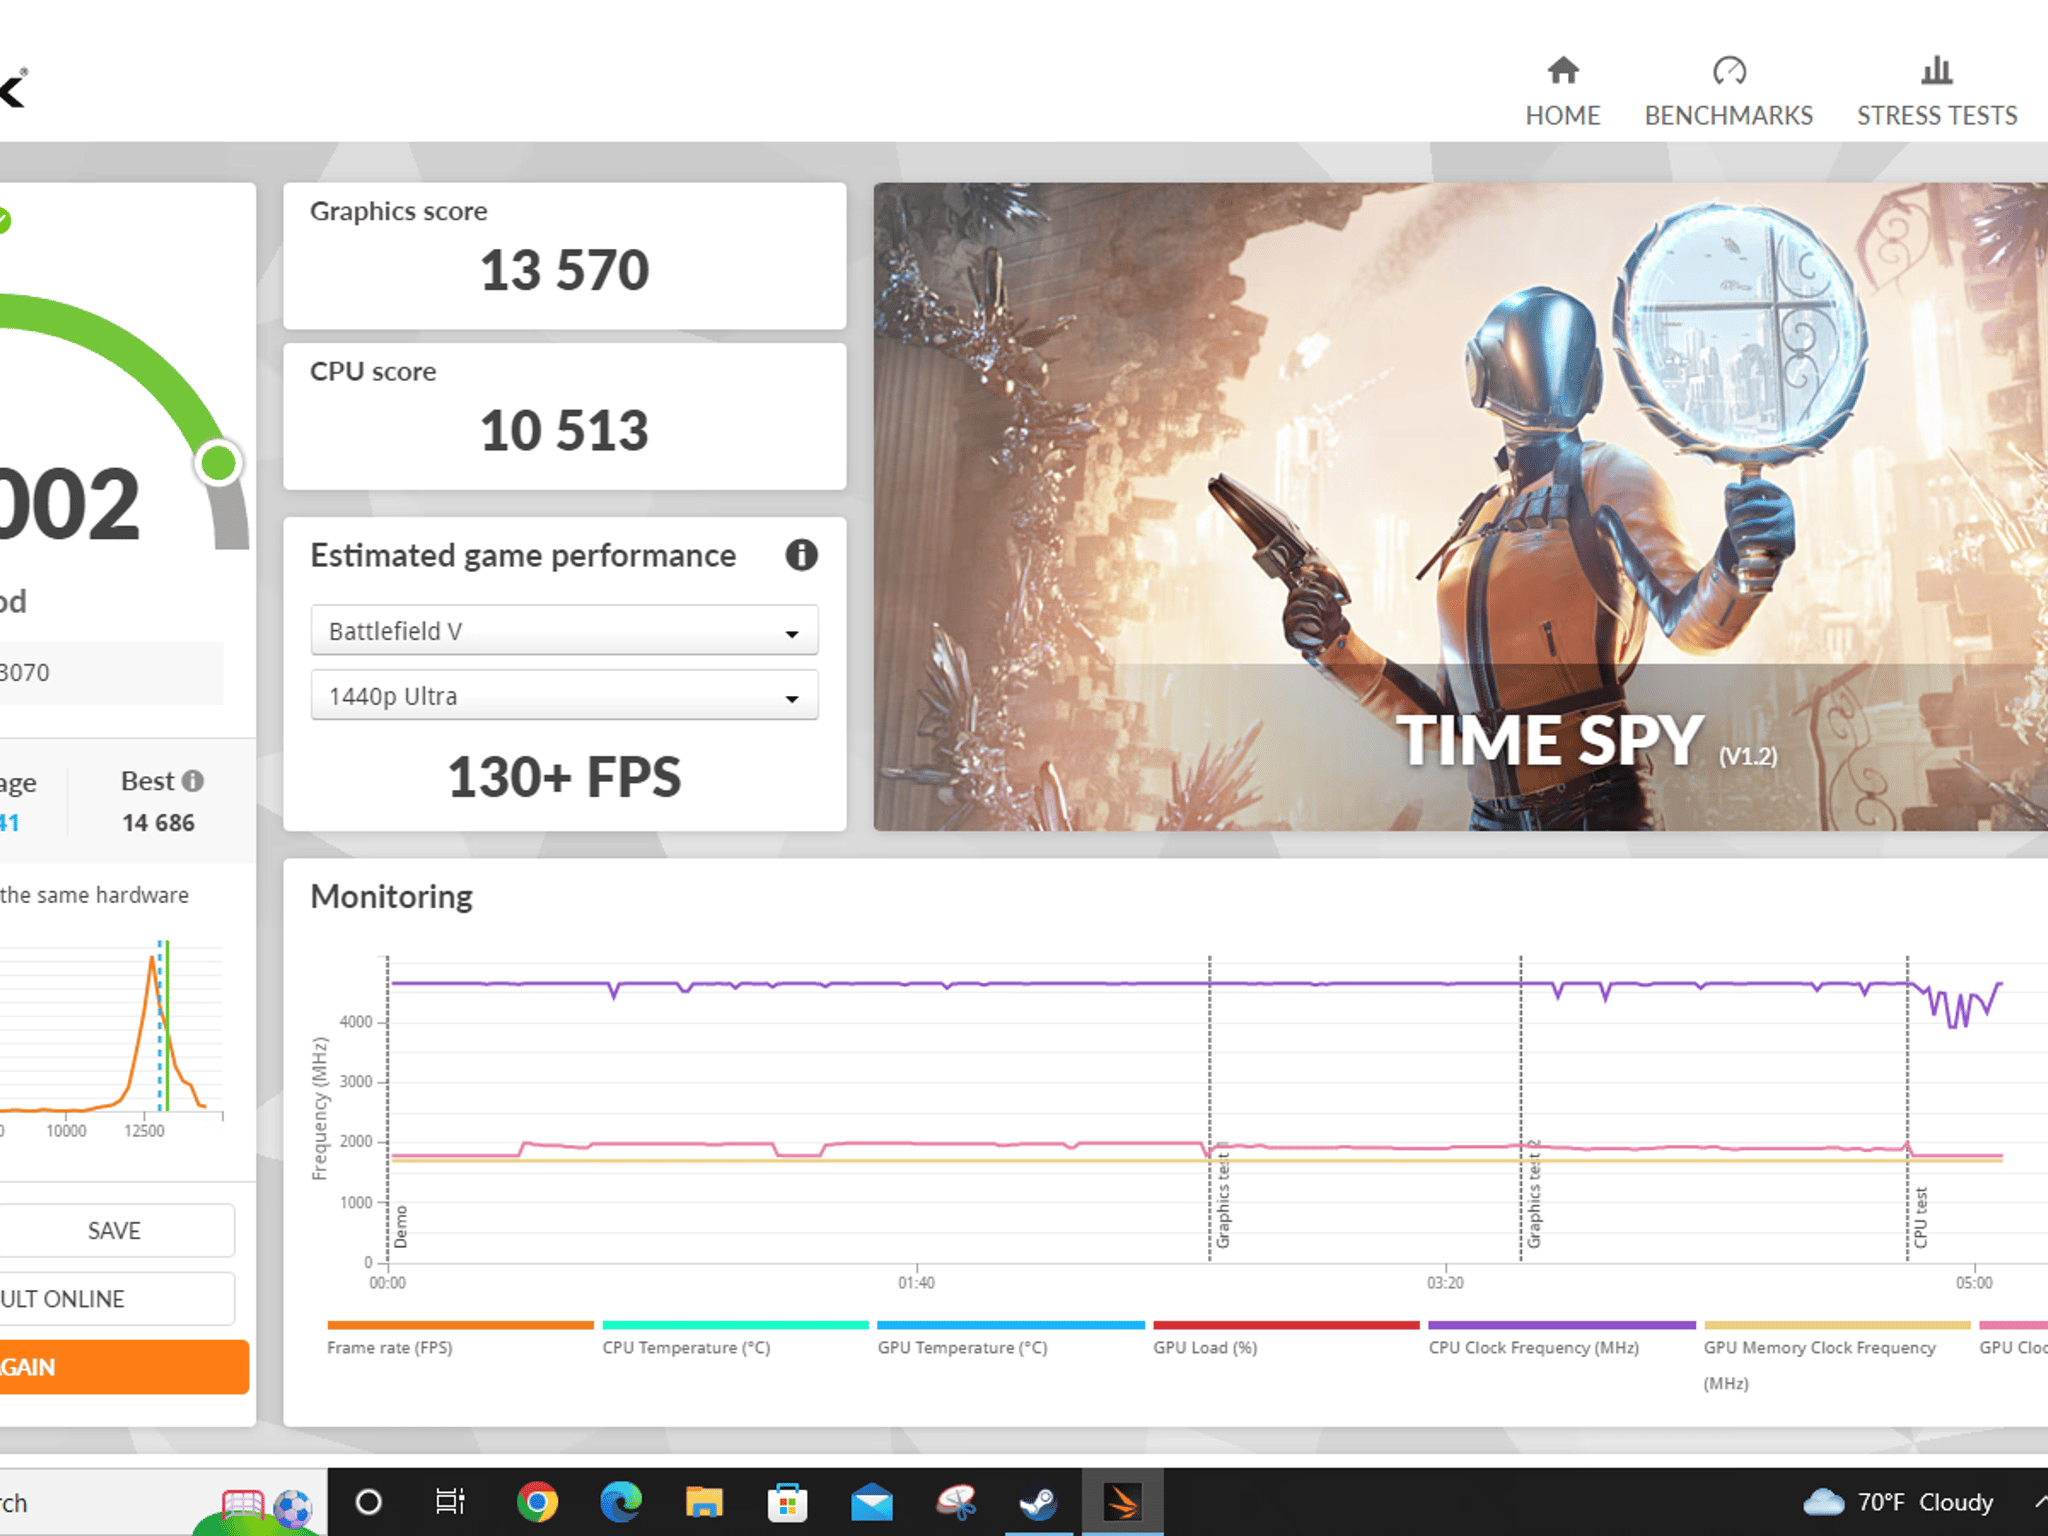Open File Explorer from the taskbar

coord(704,1502)
